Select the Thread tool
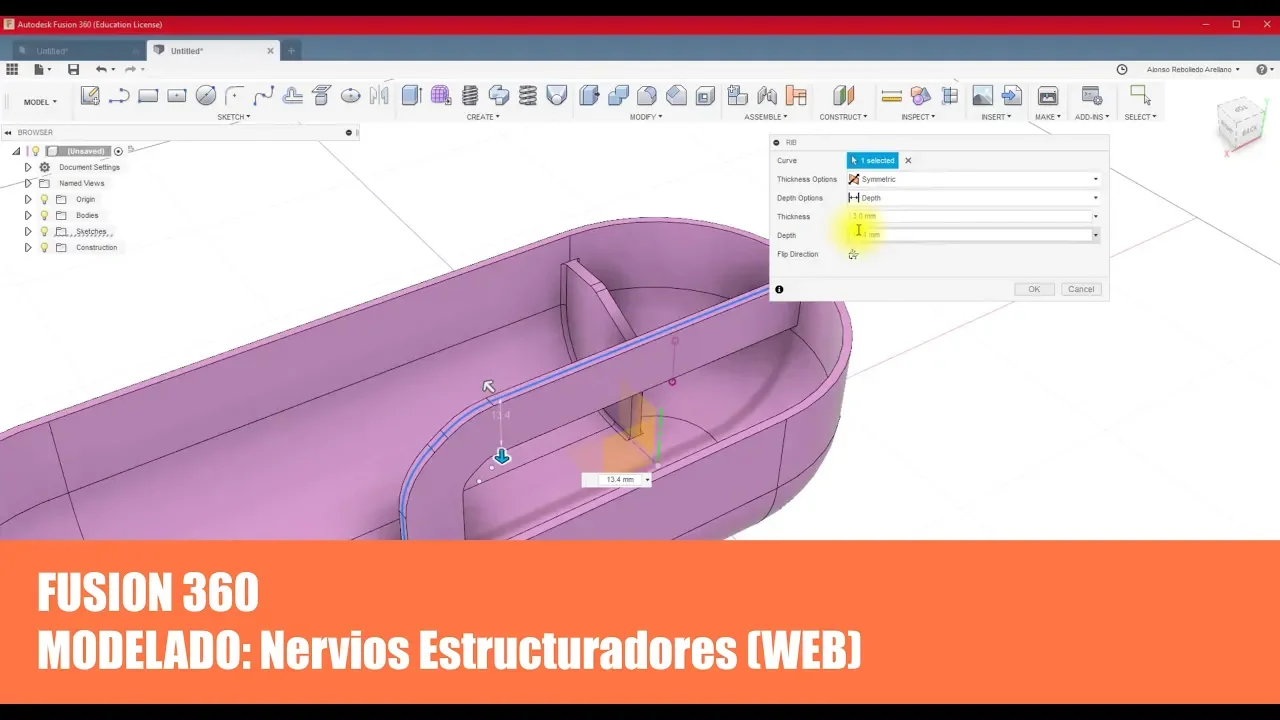Viewport: 1280px width, 720px height. pyautogui.click(x=470, y=96)
